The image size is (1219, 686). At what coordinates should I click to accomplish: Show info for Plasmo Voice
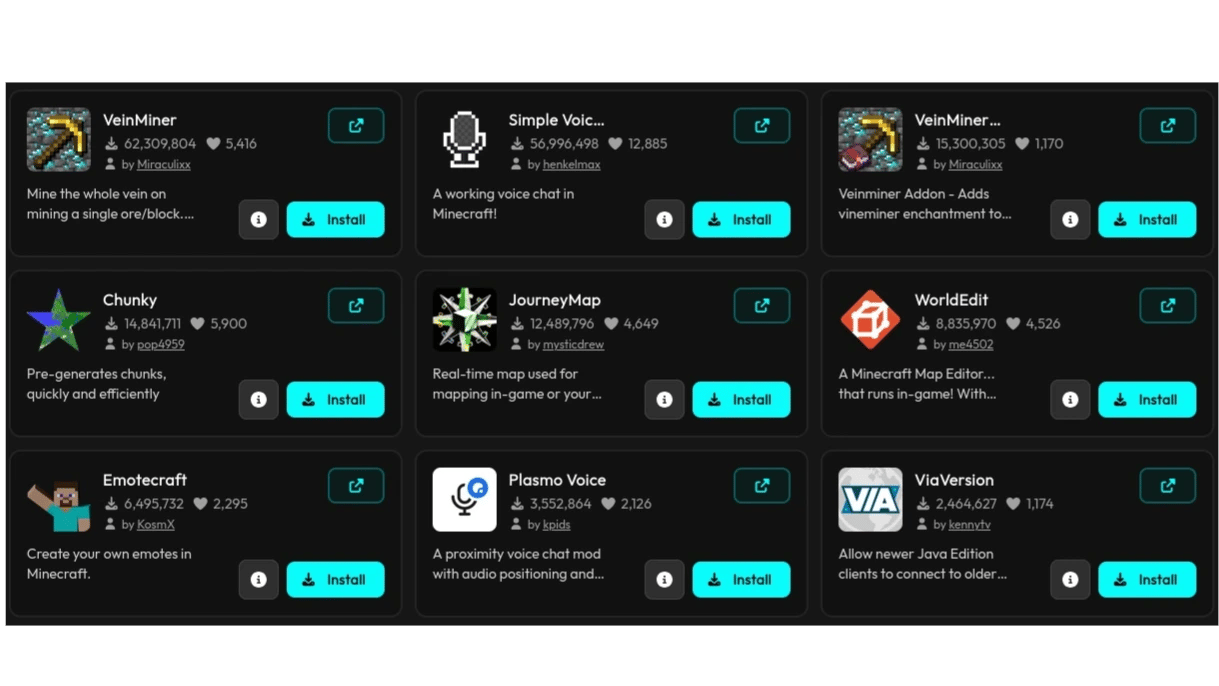665,580
